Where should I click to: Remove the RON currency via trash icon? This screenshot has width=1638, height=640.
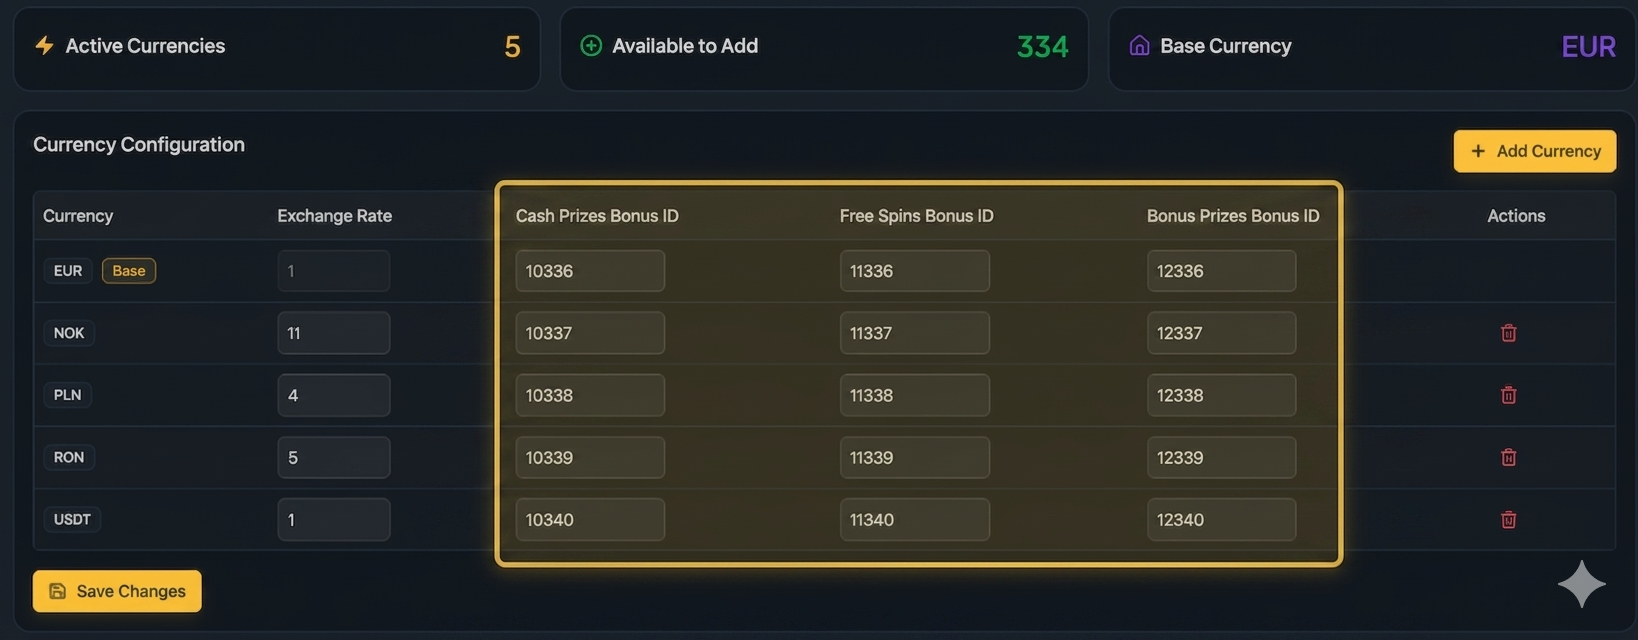click(1508, 457)
